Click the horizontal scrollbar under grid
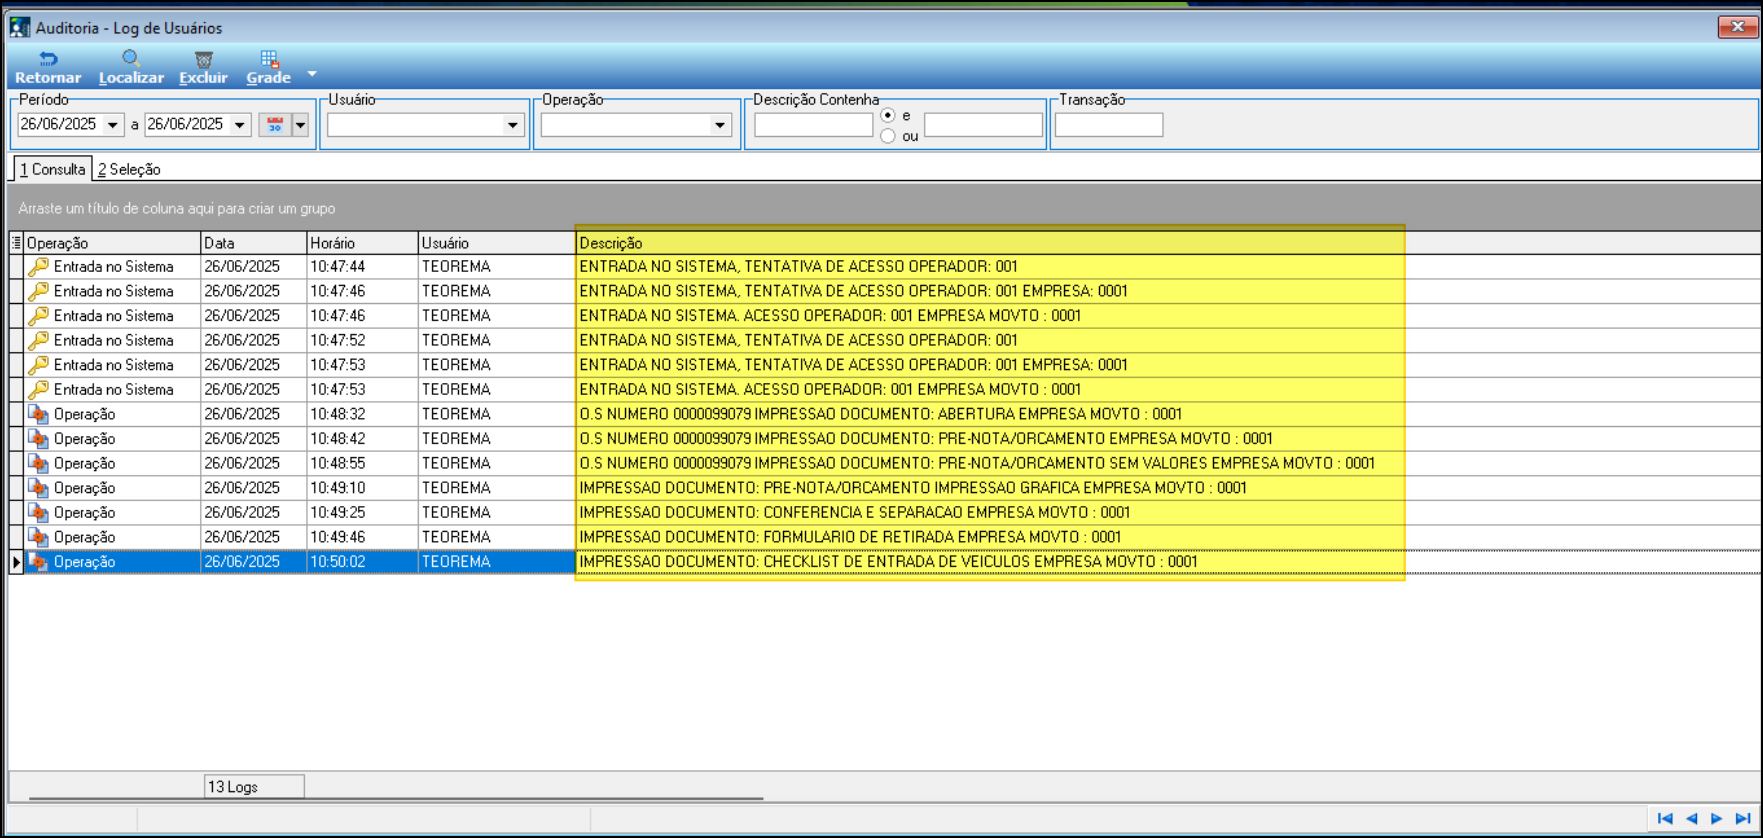Image resolution: width=1763 pixels, height=838 pixels. click(396, 799)
